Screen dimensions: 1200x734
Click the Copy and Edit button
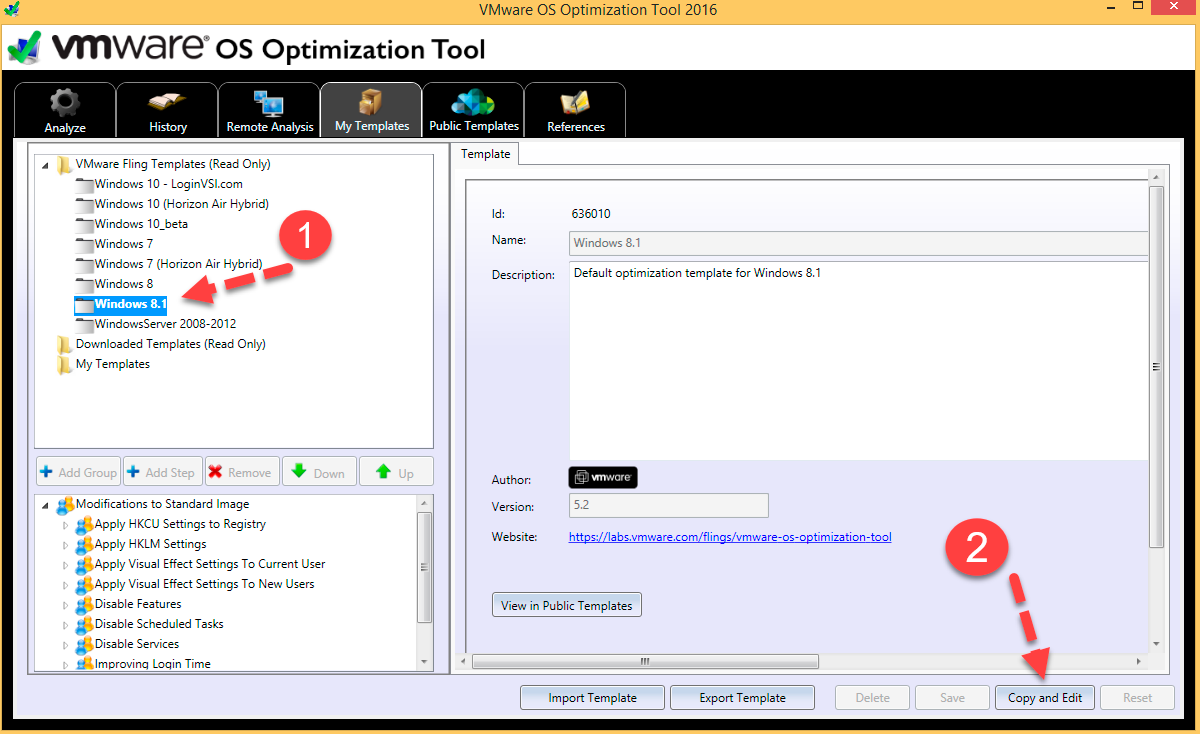point(1045,698)
